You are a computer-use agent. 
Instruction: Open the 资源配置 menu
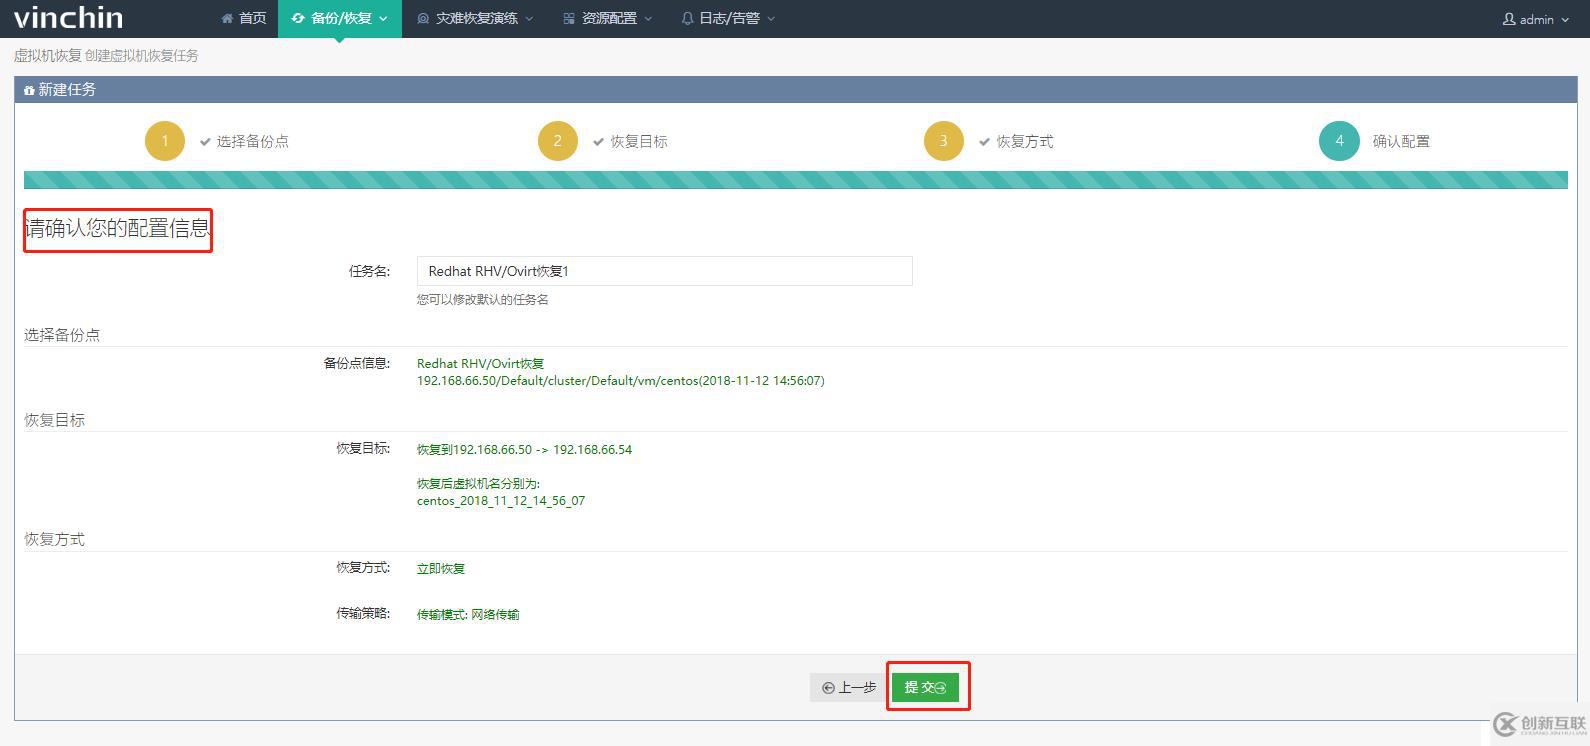tap(607, 18)
